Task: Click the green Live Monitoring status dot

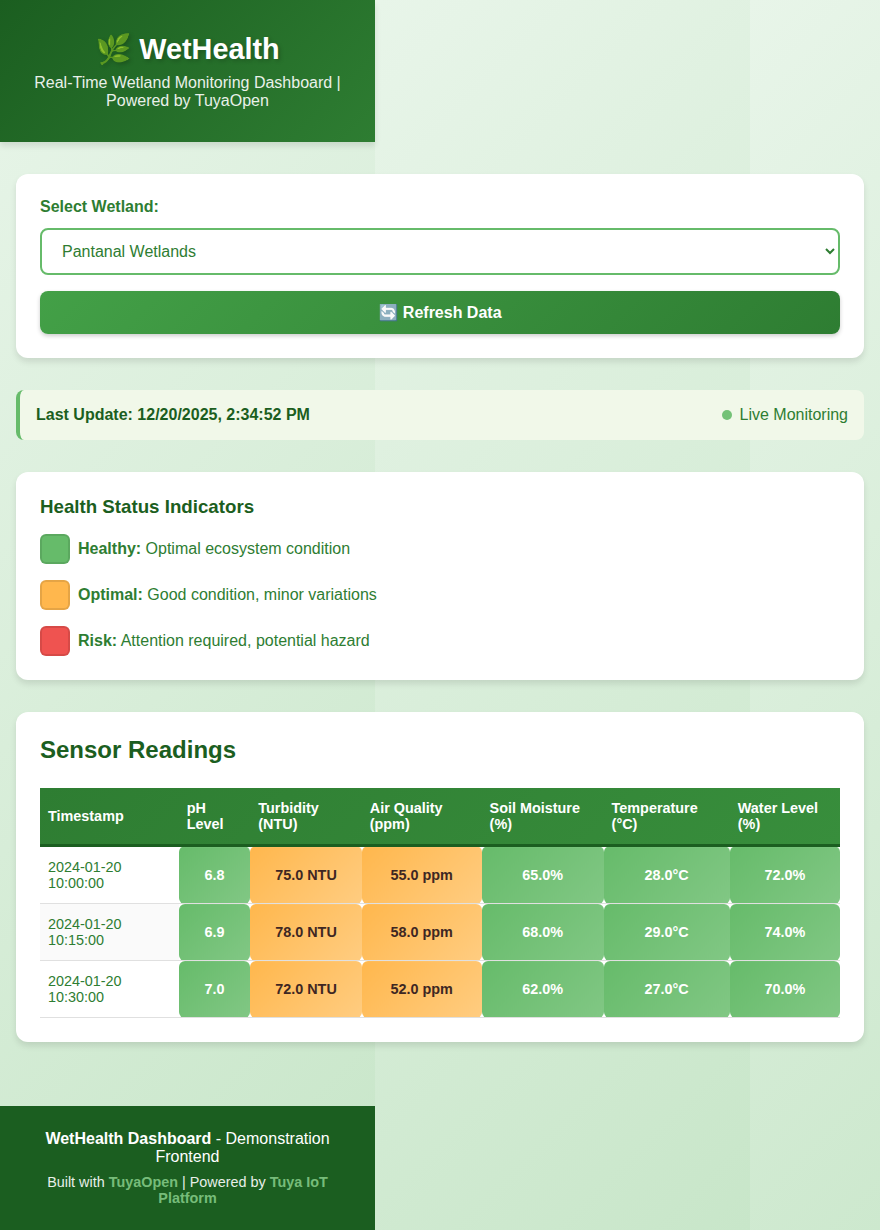Action: [727, 415]
